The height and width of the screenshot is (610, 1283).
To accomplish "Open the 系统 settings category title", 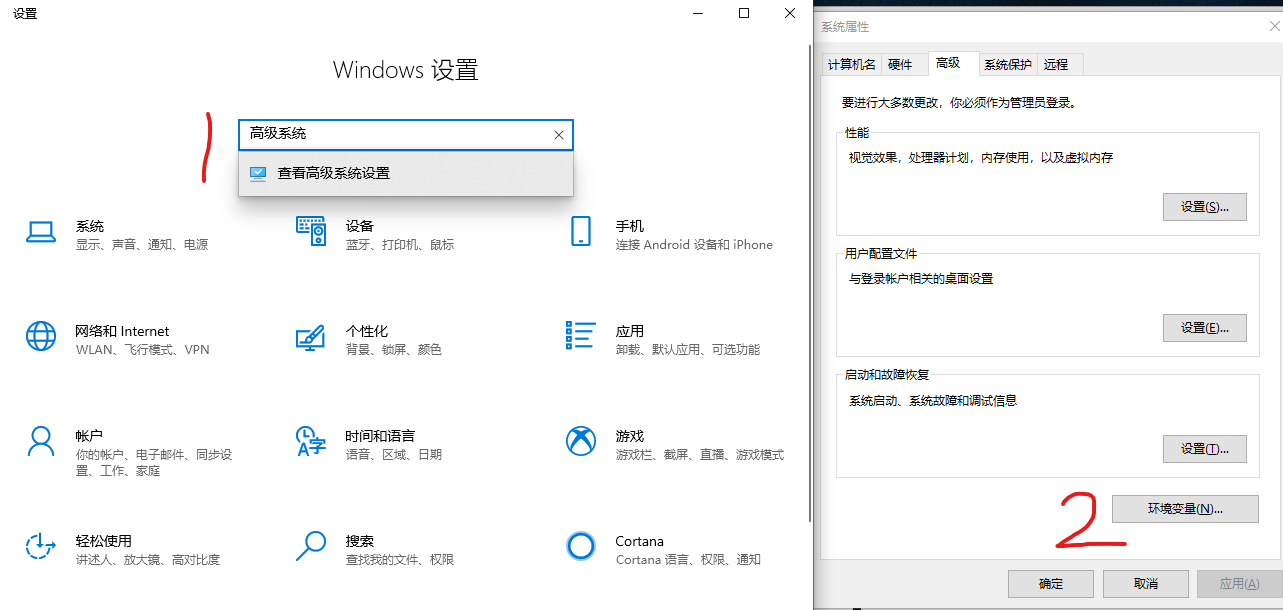I will [x=90, y=226].
